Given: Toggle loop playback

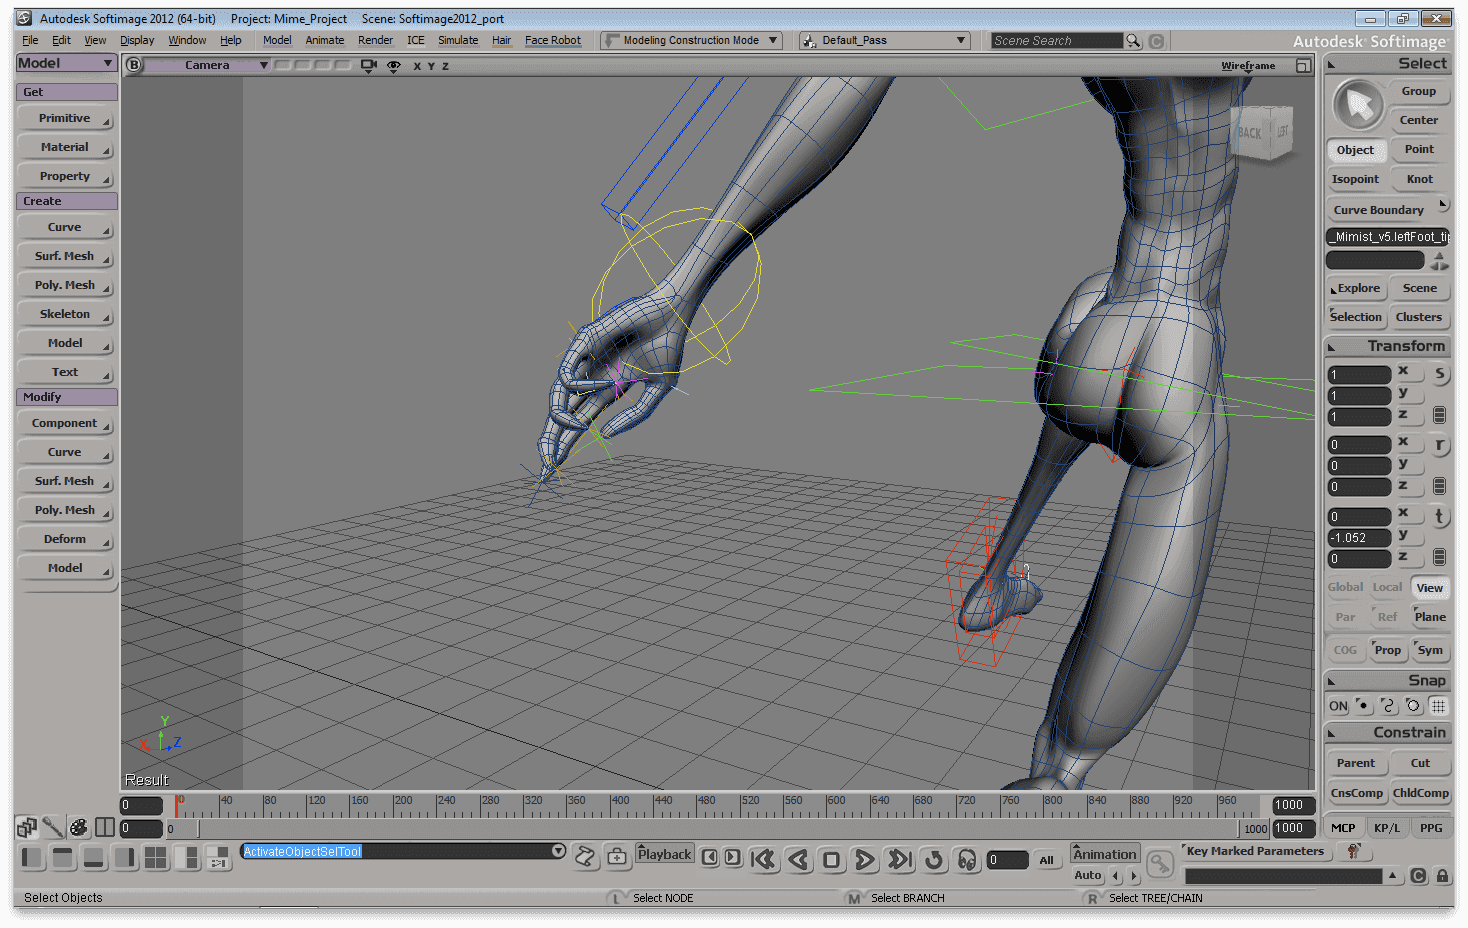Looking at the screenshot, I should 934,859.
